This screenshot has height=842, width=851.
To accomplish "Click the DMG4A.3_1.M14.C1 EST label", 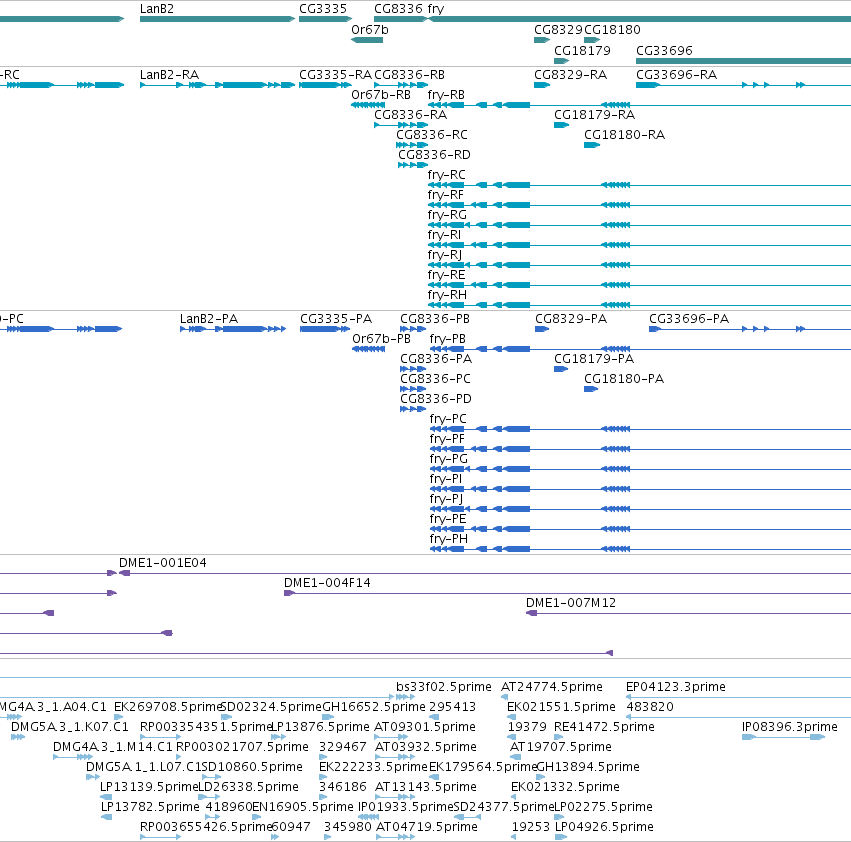I will 112,747.
